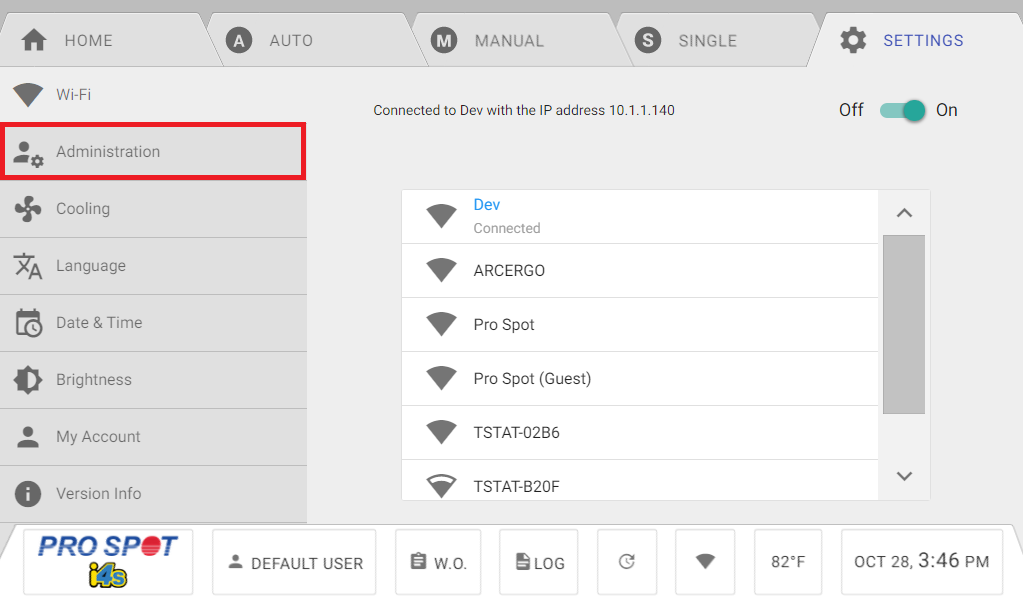Click the Language translate icon

pyautogui.click(x=28, y=266)
